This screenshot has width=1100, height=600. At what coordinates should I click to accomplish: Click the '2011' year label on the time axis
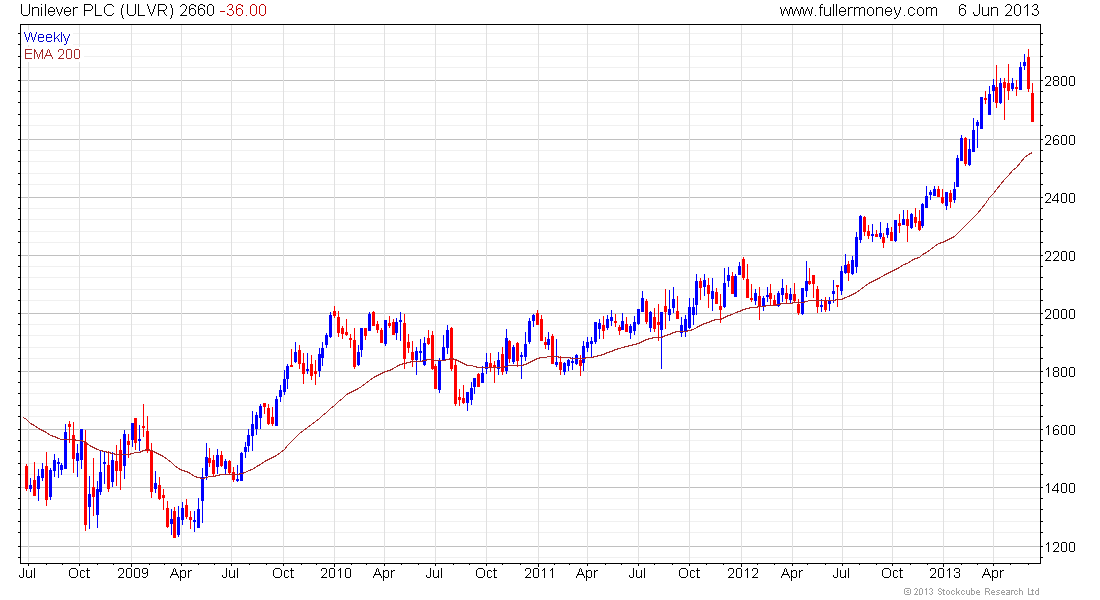[539, 573]
